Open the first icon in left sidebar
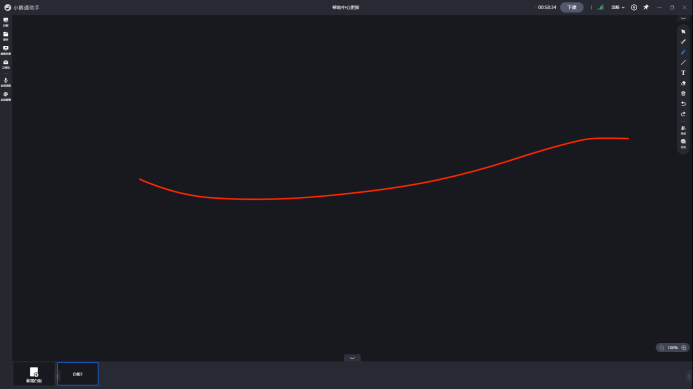Viewport: 693px width, 389px height. 6,22
